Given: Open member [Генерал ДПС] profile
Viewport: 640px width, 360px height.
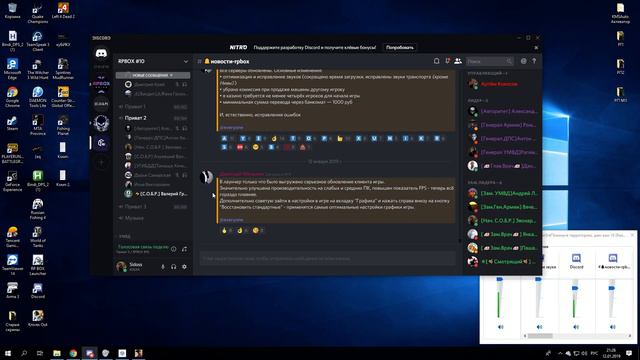Looking at the screenshot, I should coord(503,138).
